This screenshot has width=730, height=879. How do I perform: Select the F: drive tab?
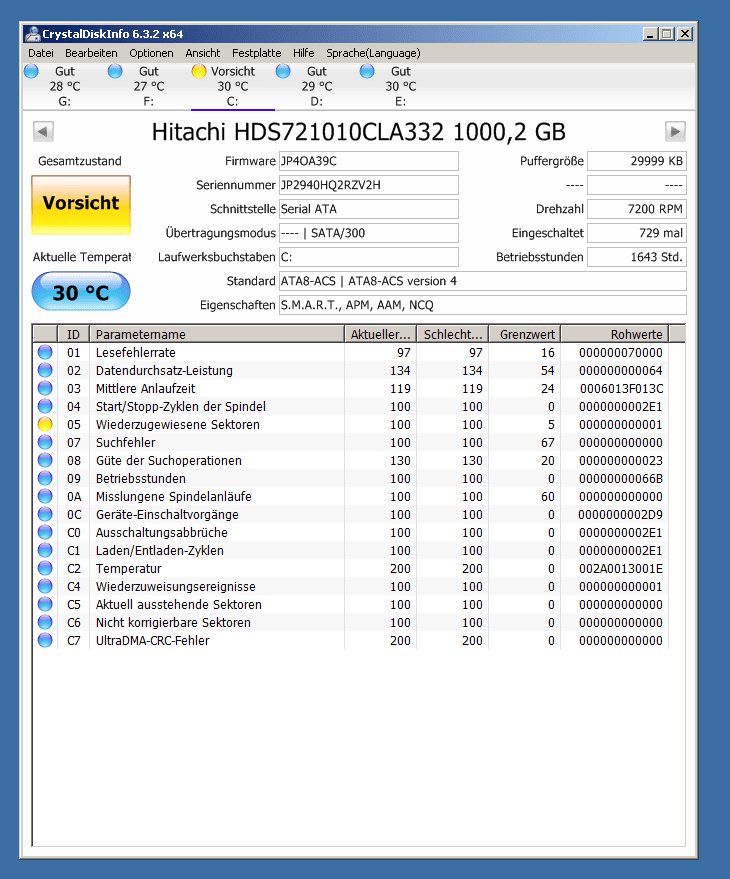(x=149, y=86)
